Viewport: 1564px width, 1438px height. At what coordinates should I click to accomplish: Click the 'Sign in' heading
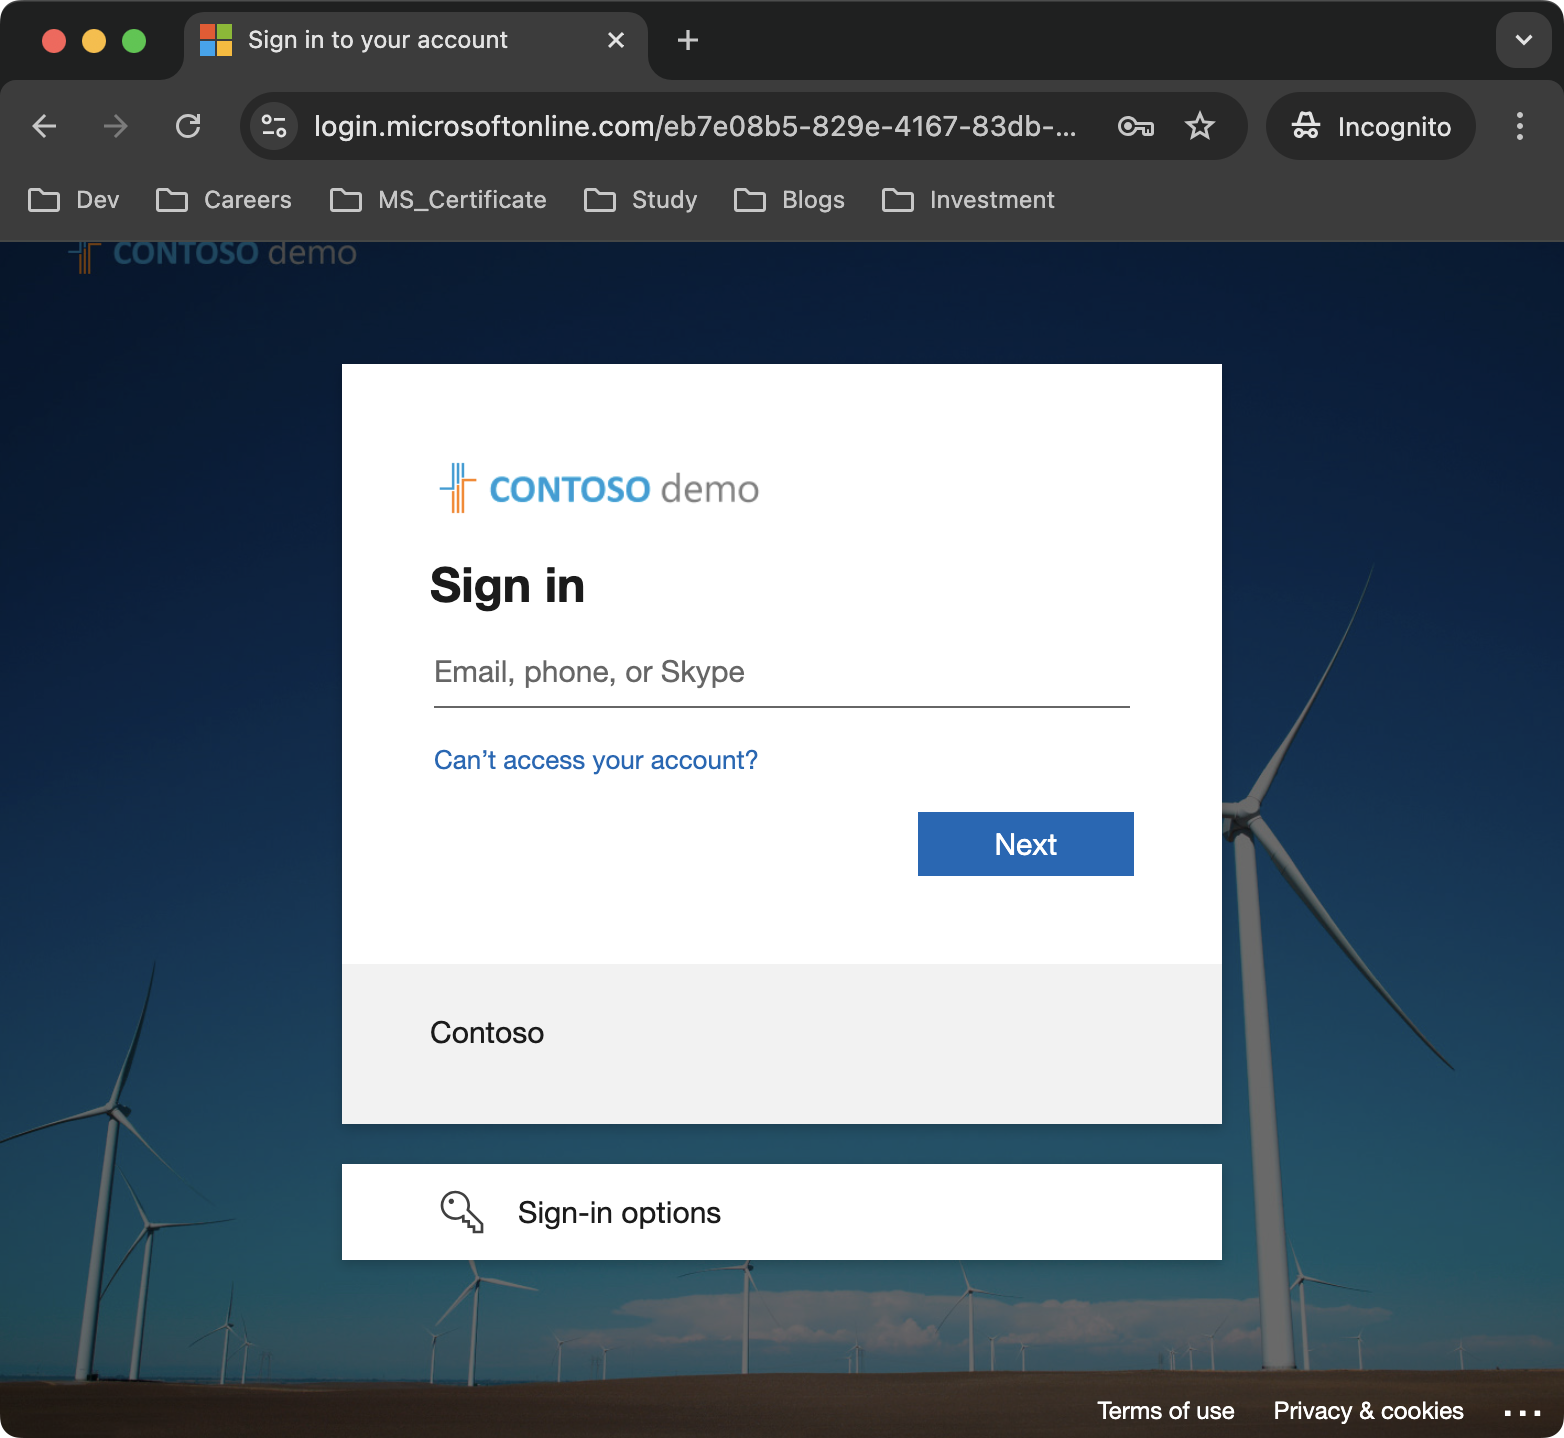pos(507,586)
